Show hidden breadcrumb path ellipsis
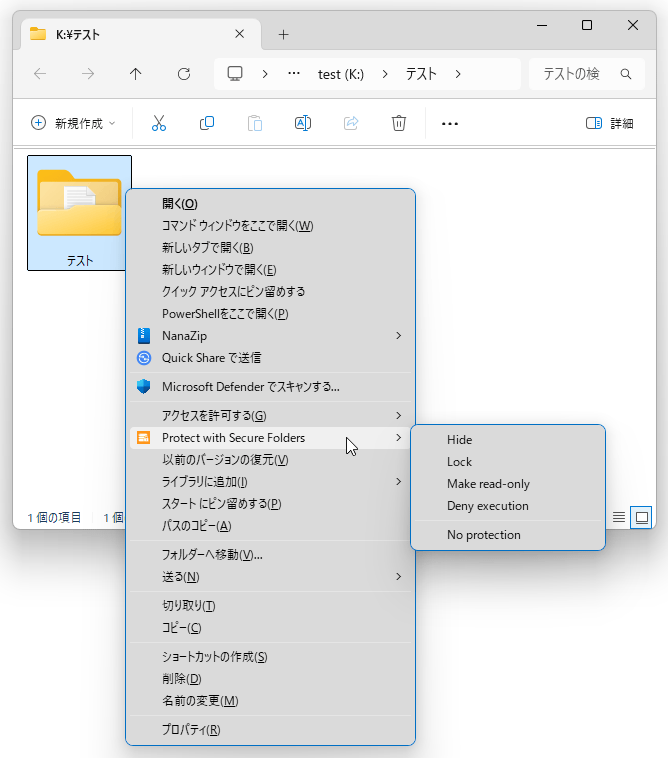 click(x=294, y=73)
